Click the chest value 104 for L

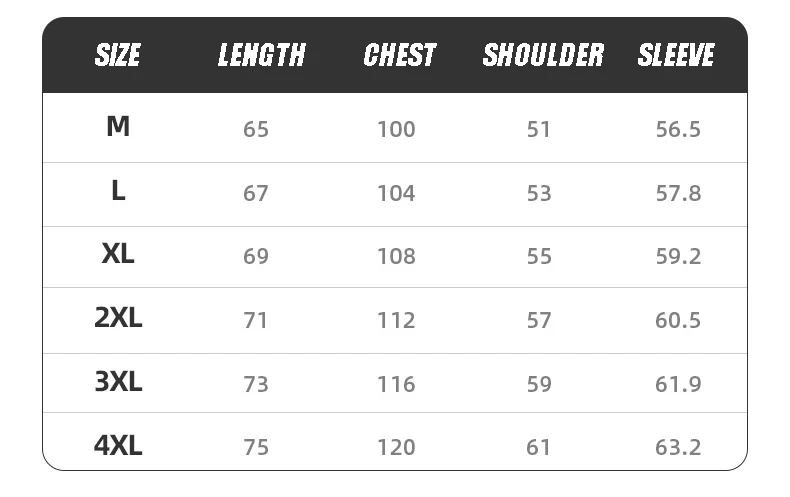point(396,193)
